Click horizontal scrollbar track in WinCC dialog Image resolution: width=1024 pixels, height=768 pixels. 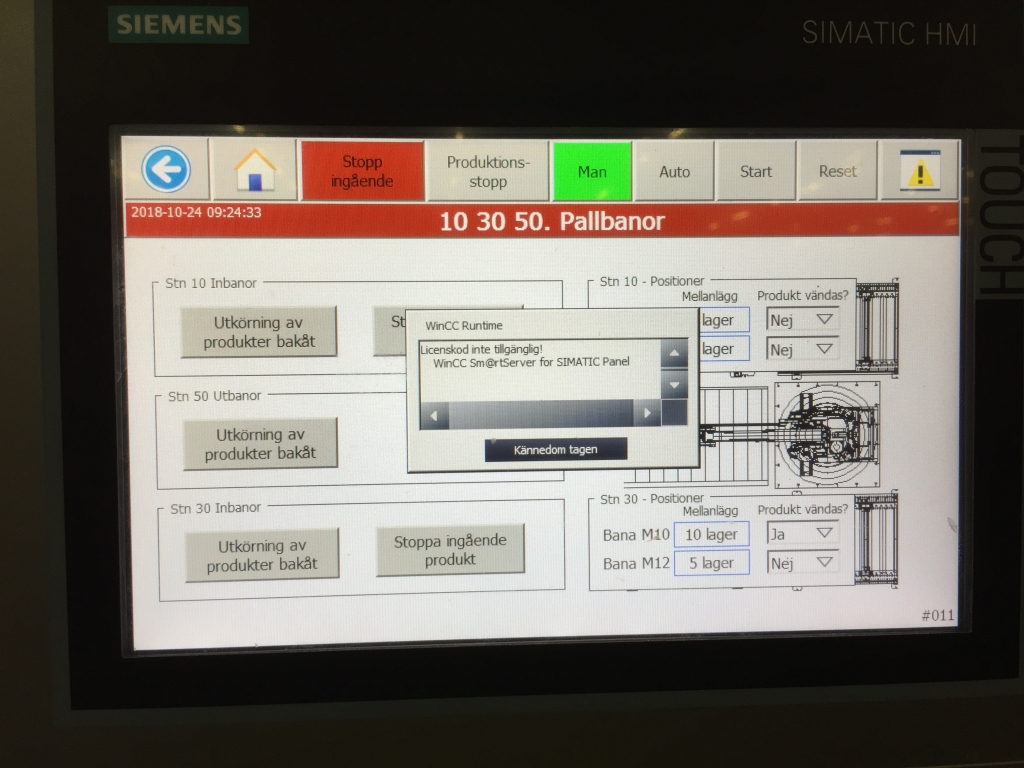point(541,414)
